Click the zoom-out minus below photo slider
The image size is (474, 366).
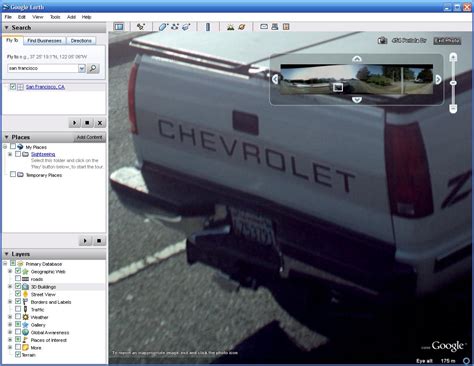(x=453, y=108)
